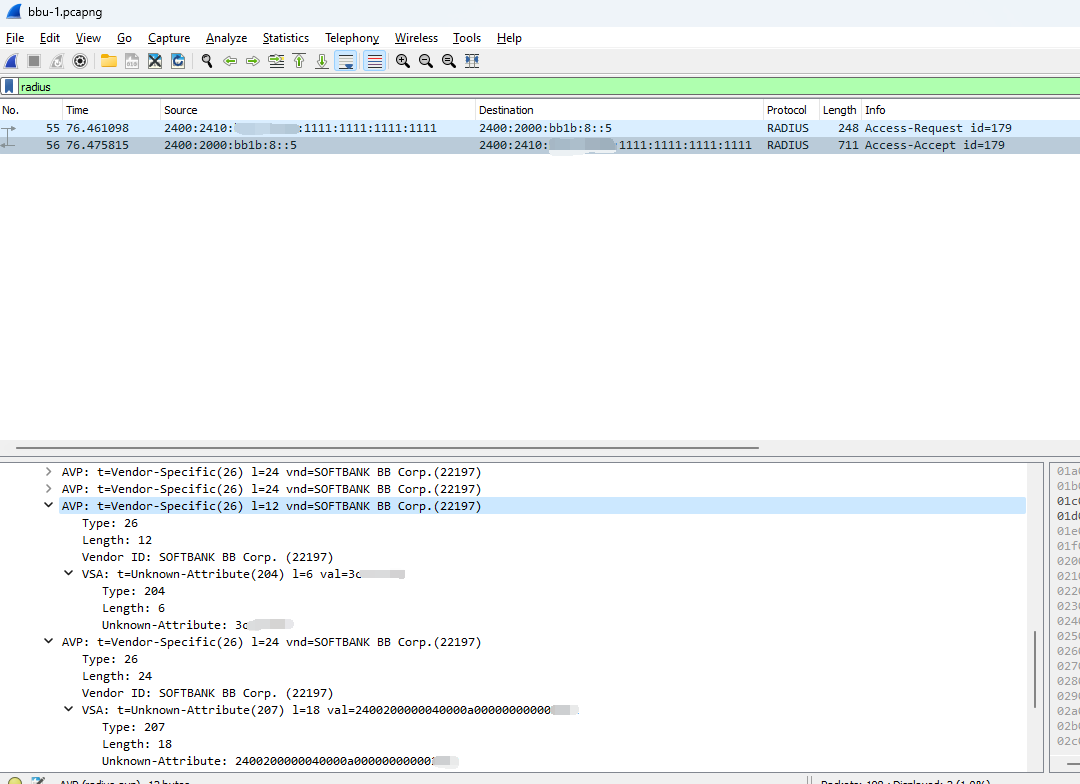Sort by the Time column header
Viewport: 1080px width, 784px height.
point(112,110)
